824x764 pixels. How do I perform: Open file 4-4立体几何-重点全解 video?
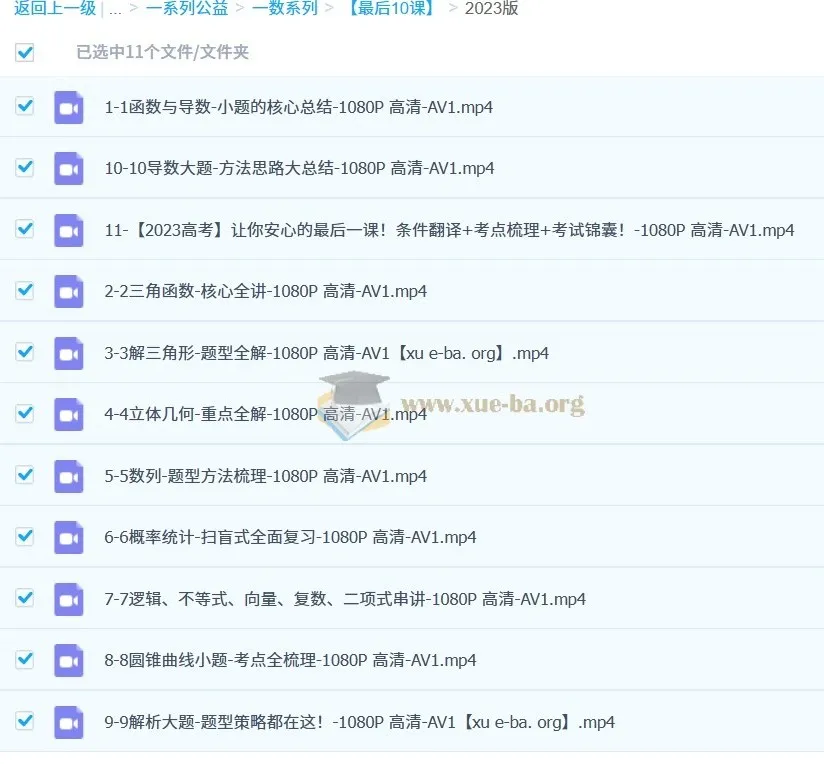265,414
